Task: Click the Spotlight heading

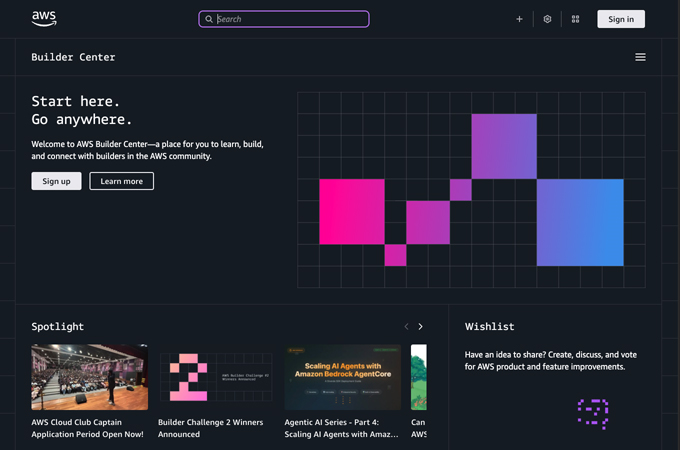Action: point(58,326)
